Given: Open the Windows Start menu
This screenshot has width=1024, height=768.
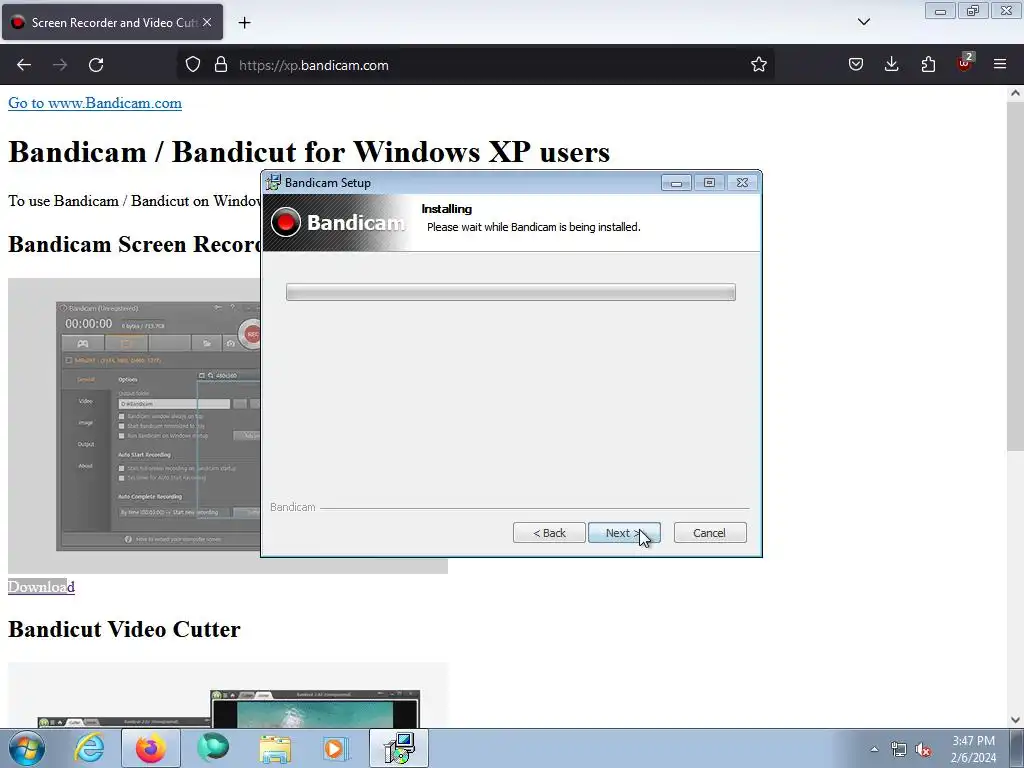Looking at the screenshot, I should [27, 748].
